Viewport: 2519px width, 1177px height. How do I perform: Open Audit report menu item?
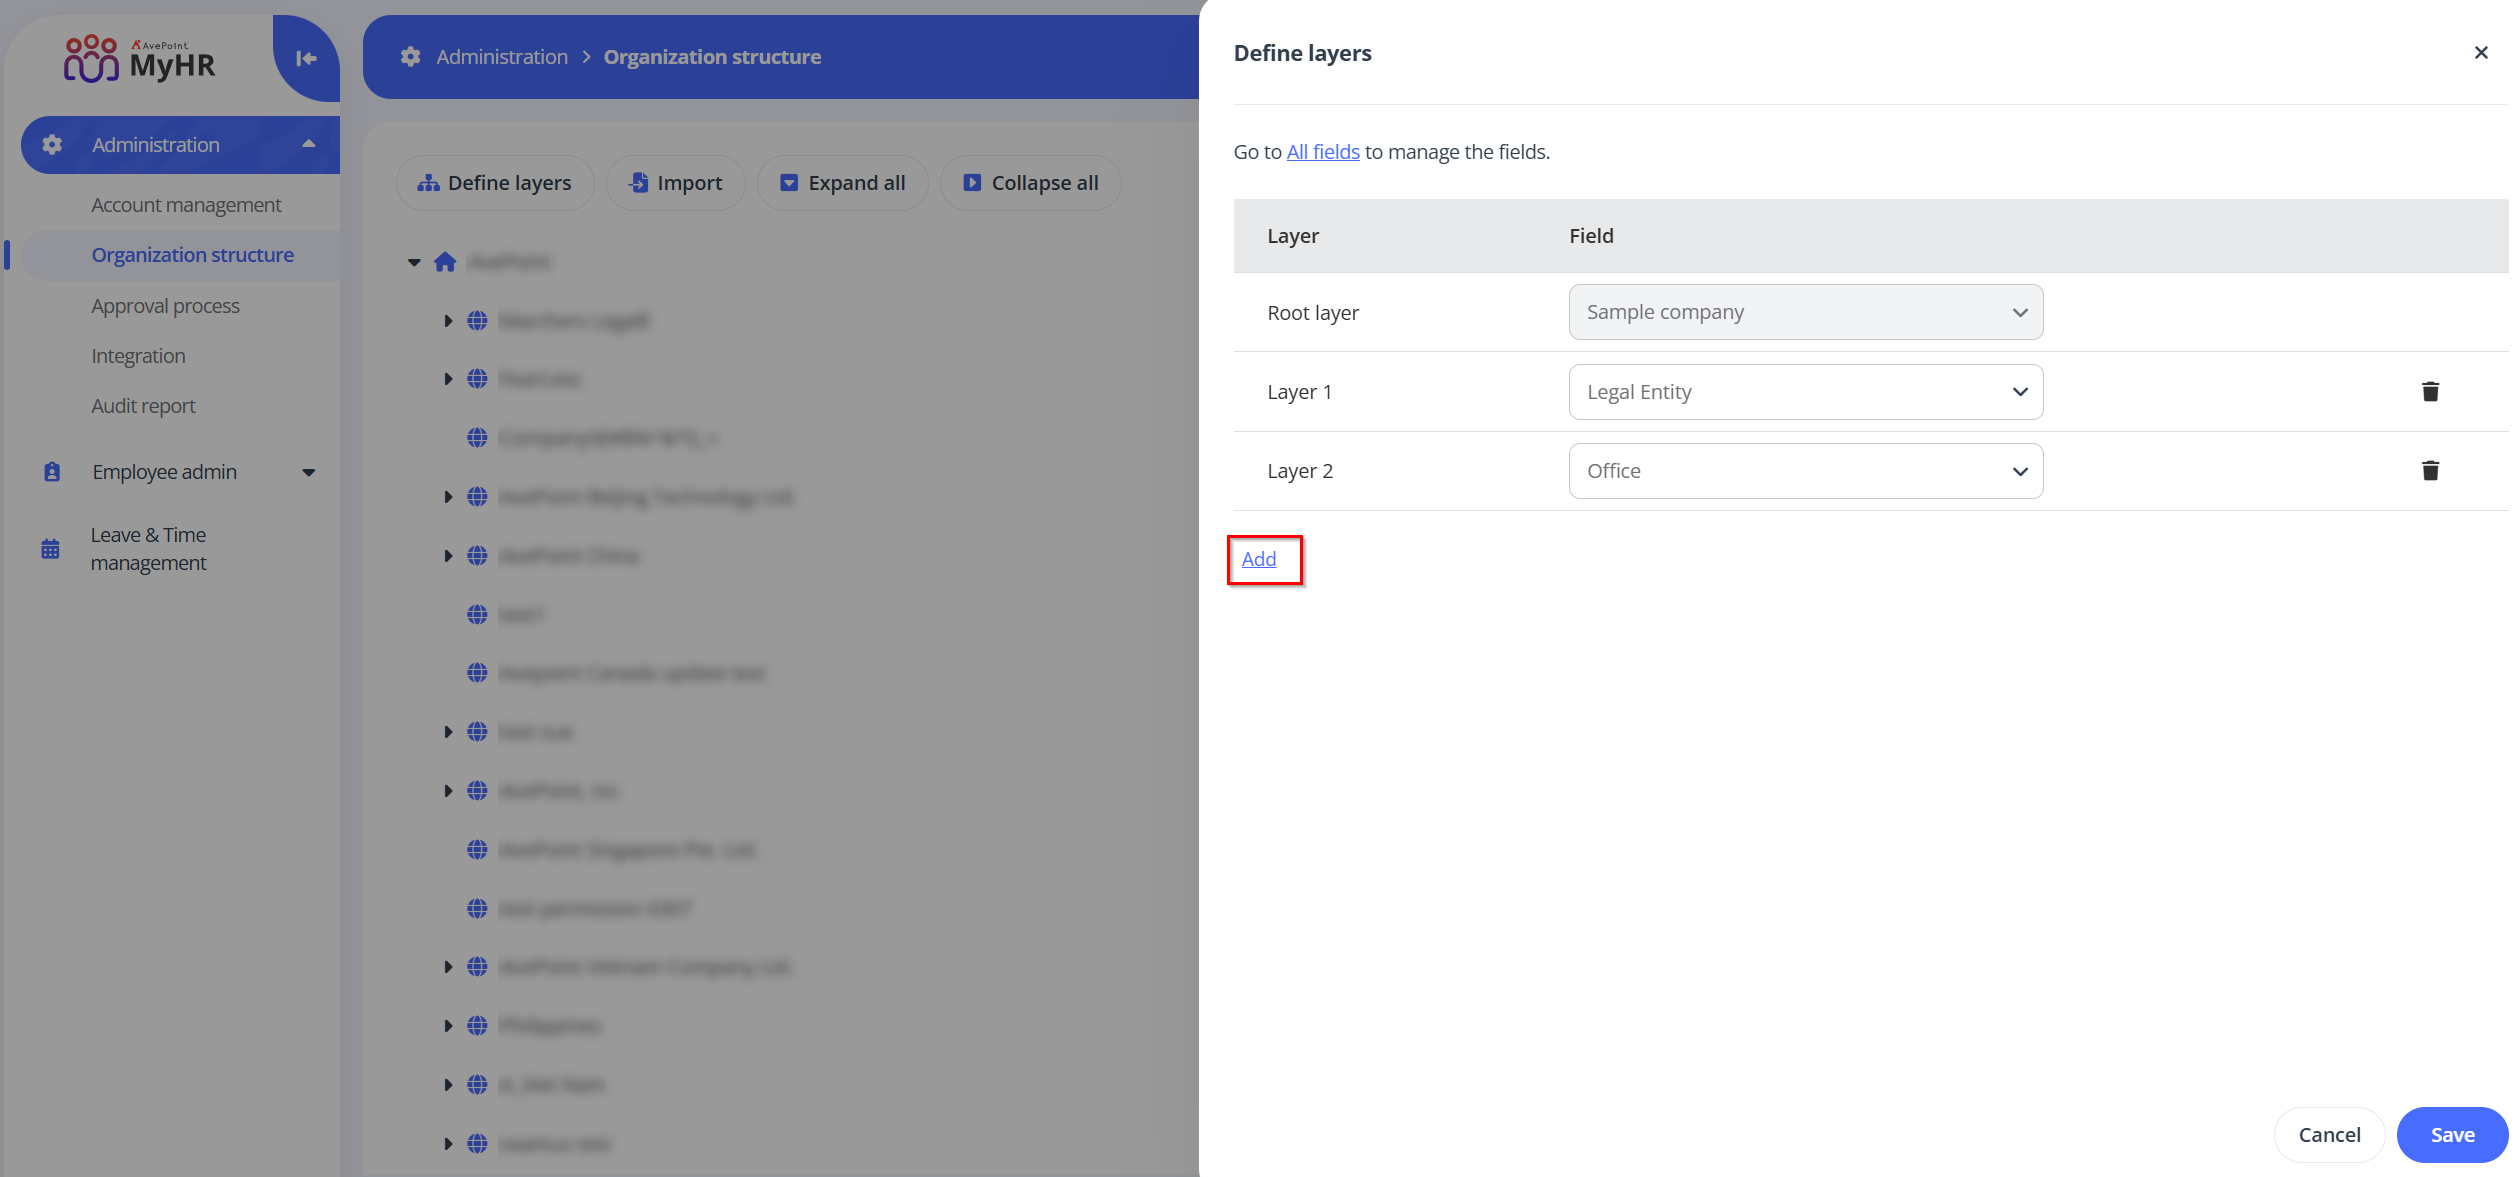(x=143, y=406)
